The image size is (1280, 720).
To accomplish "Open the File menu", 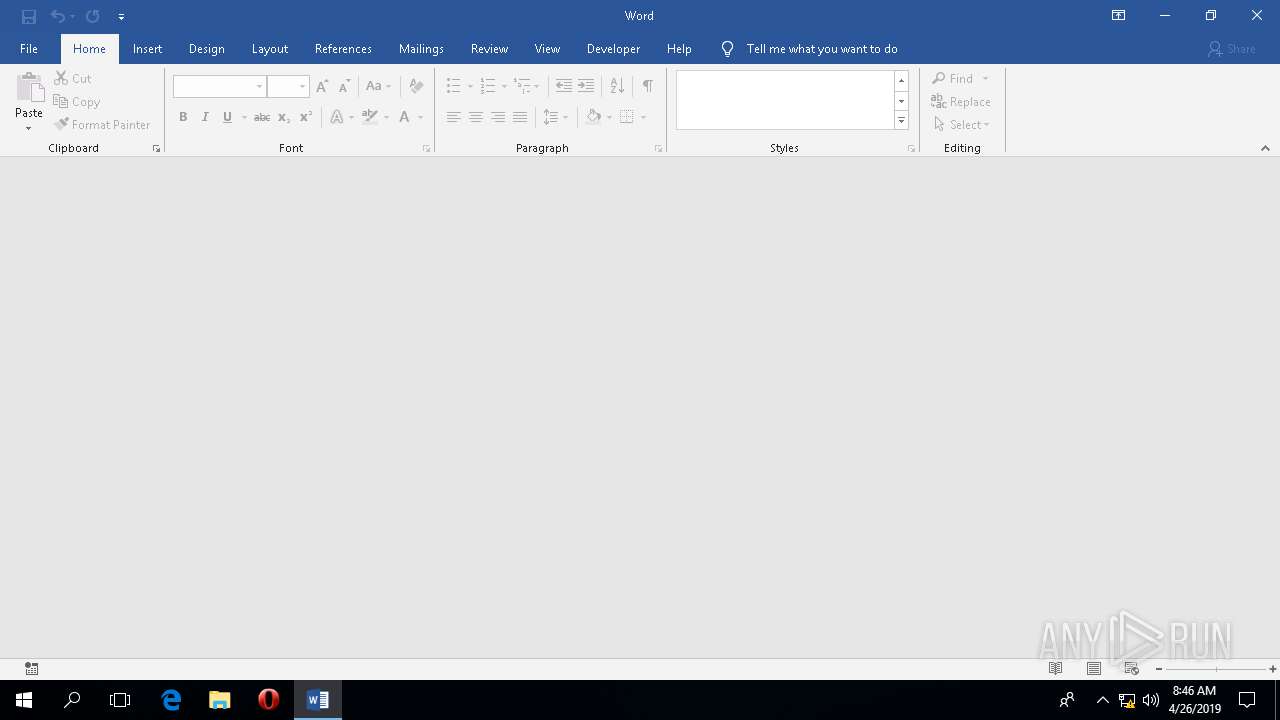I will pyautogui.click(x=29, y=49).
